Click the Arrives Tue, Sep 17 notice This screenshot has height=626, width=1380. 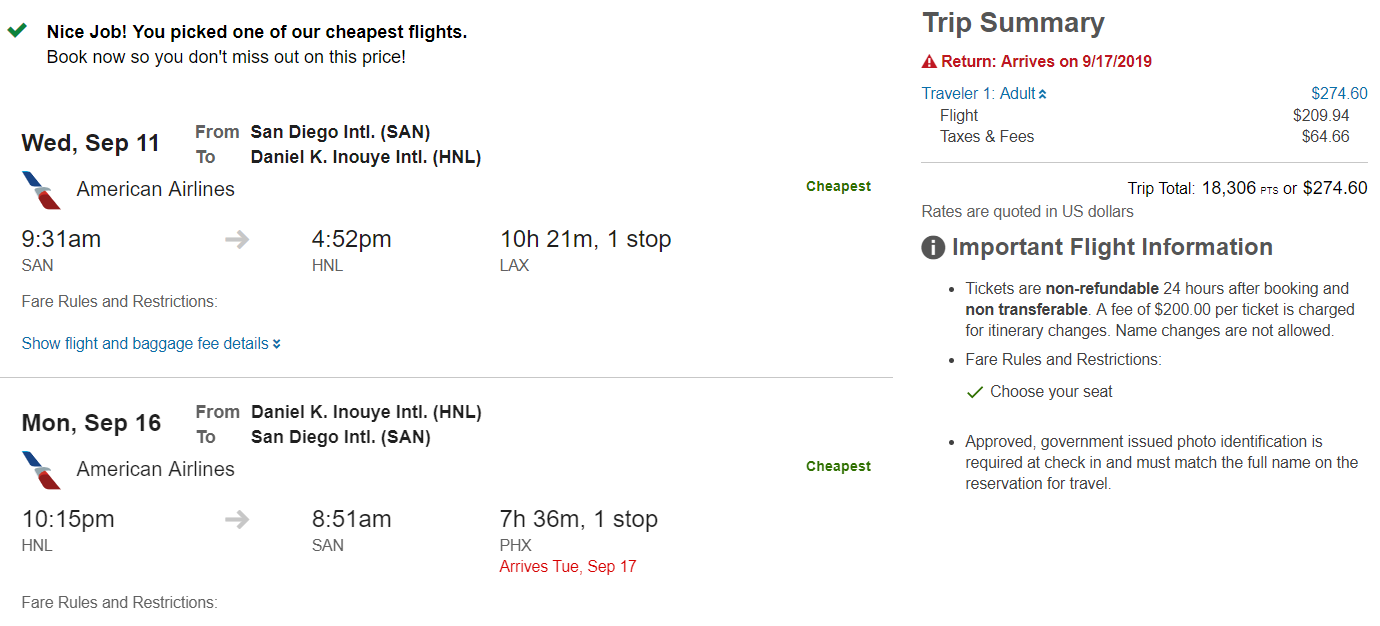pos(568,567)
